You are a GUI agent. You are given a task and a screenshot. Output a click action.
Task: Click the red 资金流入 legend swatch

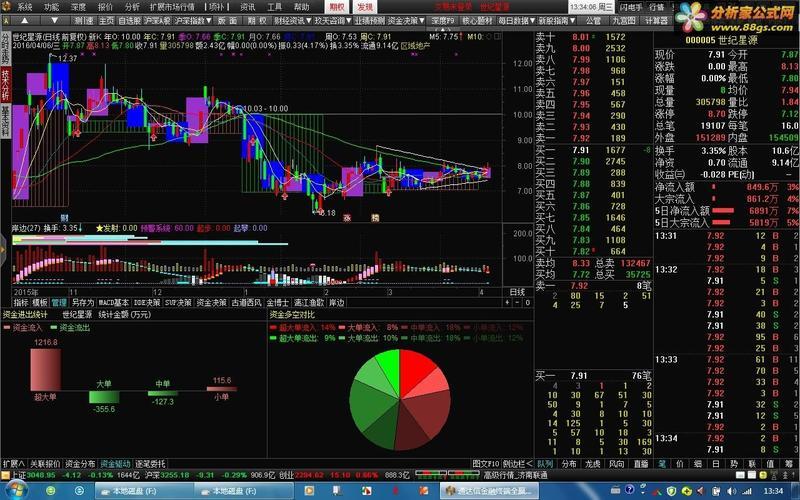7,328
